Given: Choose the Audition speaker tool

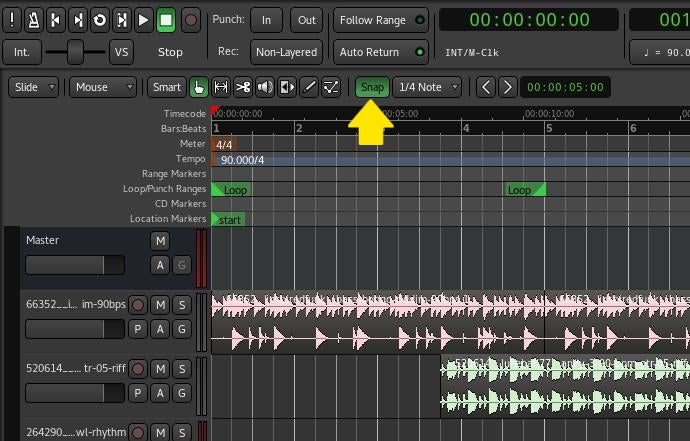Looking at the screenshot, I should coord(265,87).
